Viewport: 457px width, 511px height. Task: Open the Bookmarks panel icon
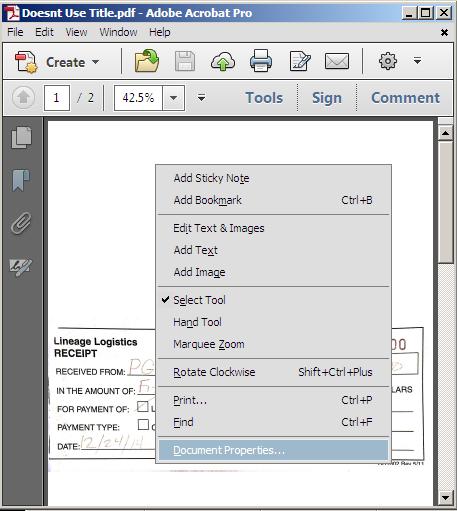tap(21, 180)
